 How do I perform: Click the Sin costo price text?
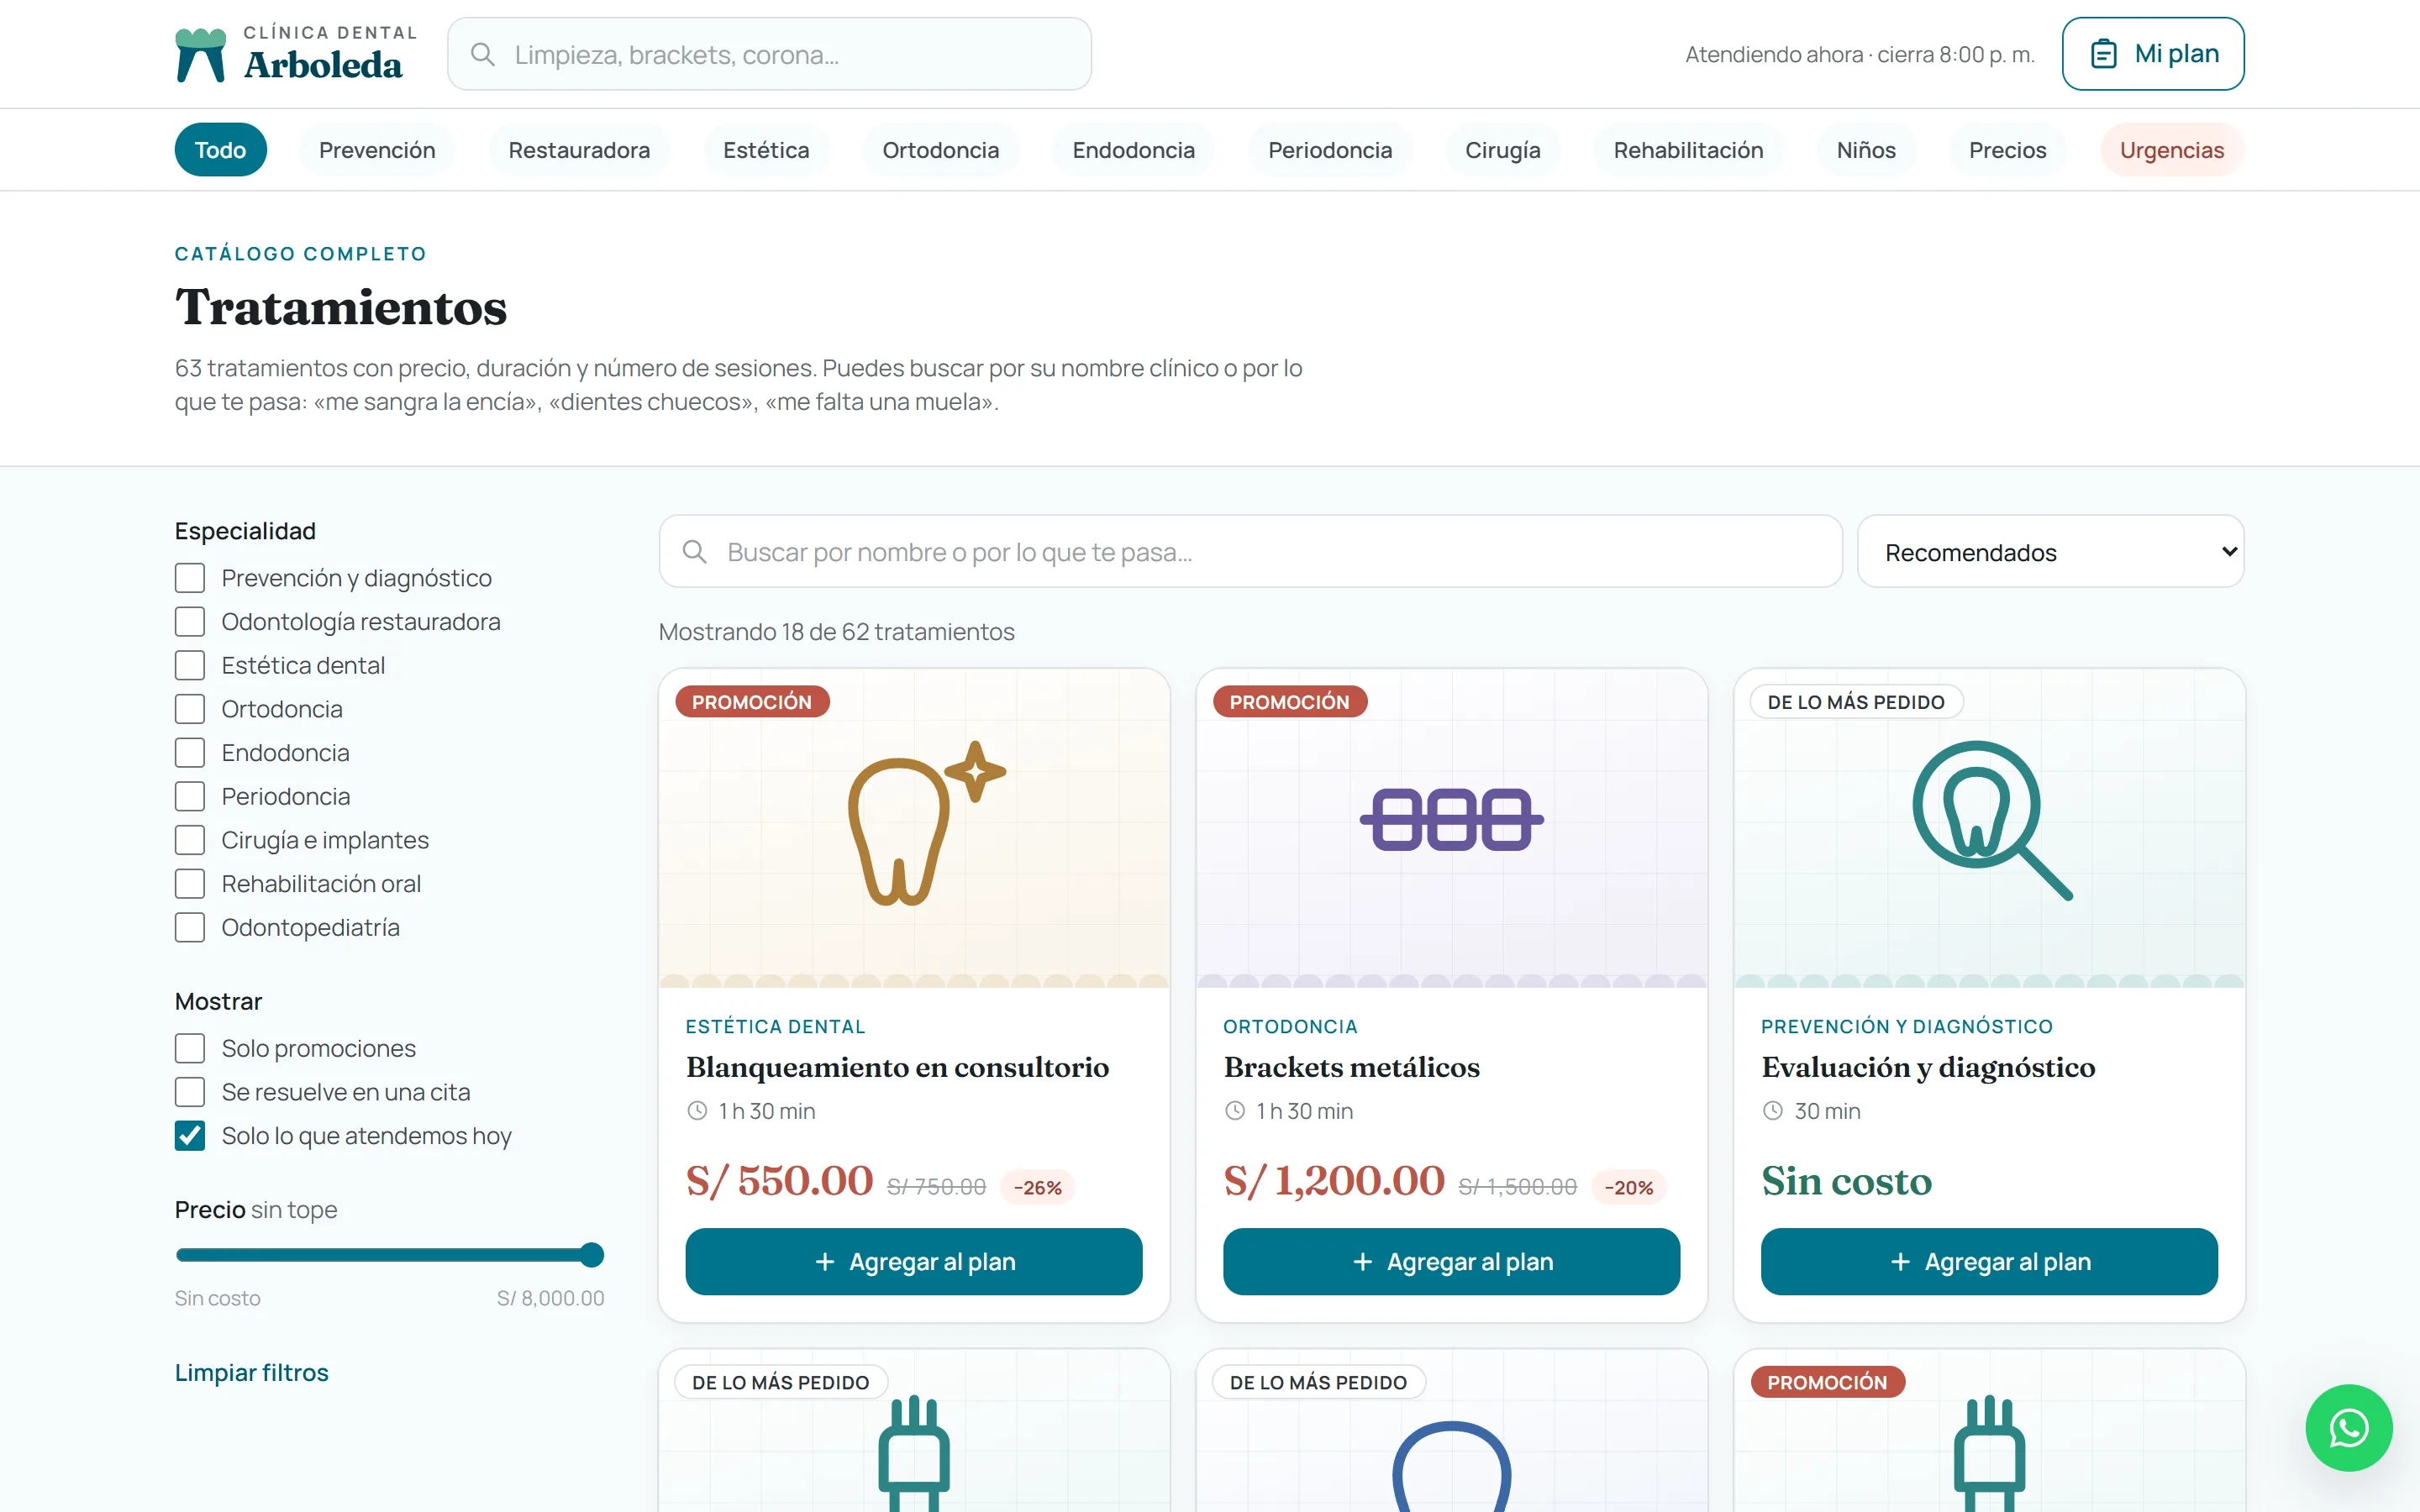[x=1846, y=1181]
